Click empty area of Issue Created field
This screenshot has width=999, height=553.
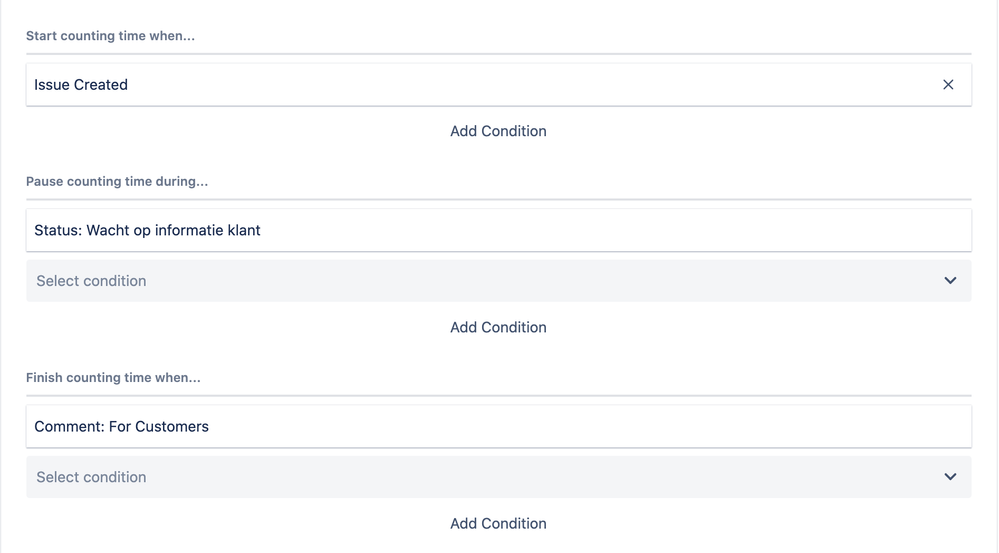coord(600,85)
